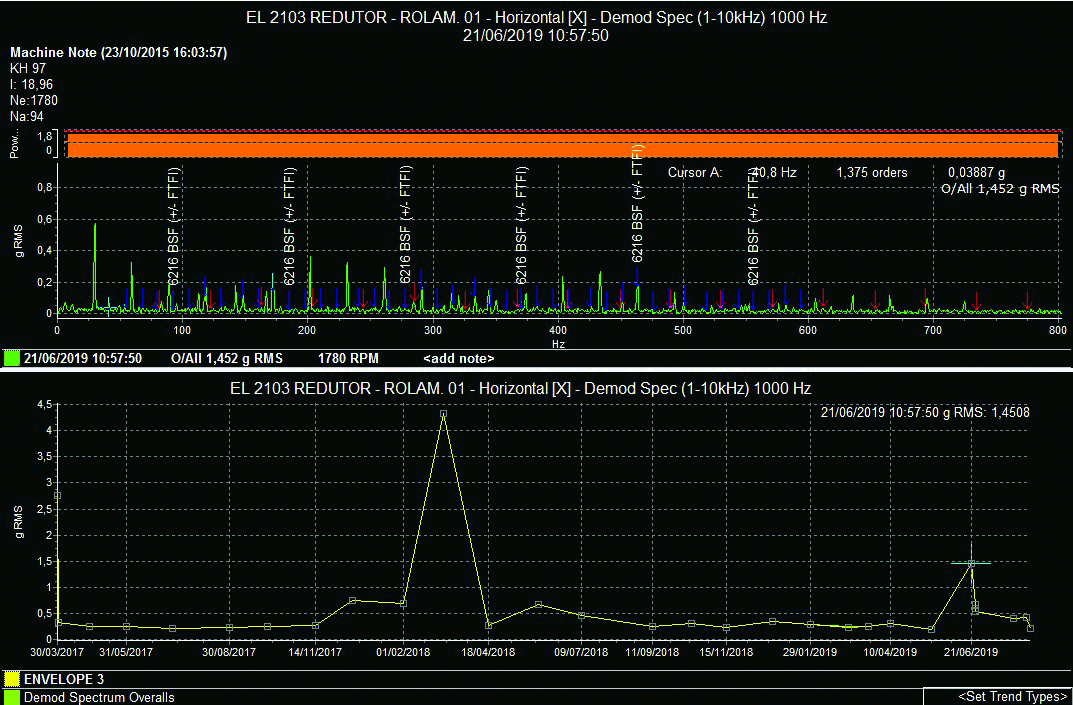Click the trend cursor crosshair at 21/06/2019

tap(971, 563)
